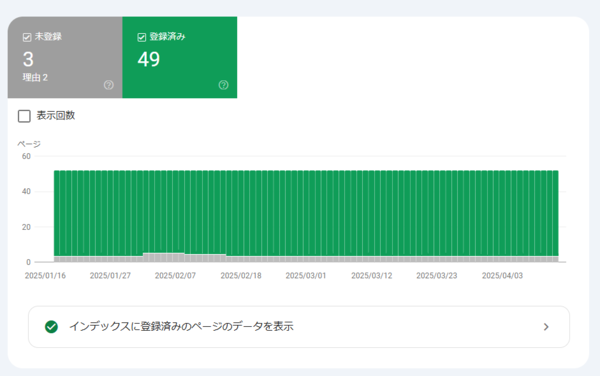Screen dimensions: 600x376
Task: Click the 2025/03/23 date axis label
Action: pyautogui.click(x=437, y=276)
